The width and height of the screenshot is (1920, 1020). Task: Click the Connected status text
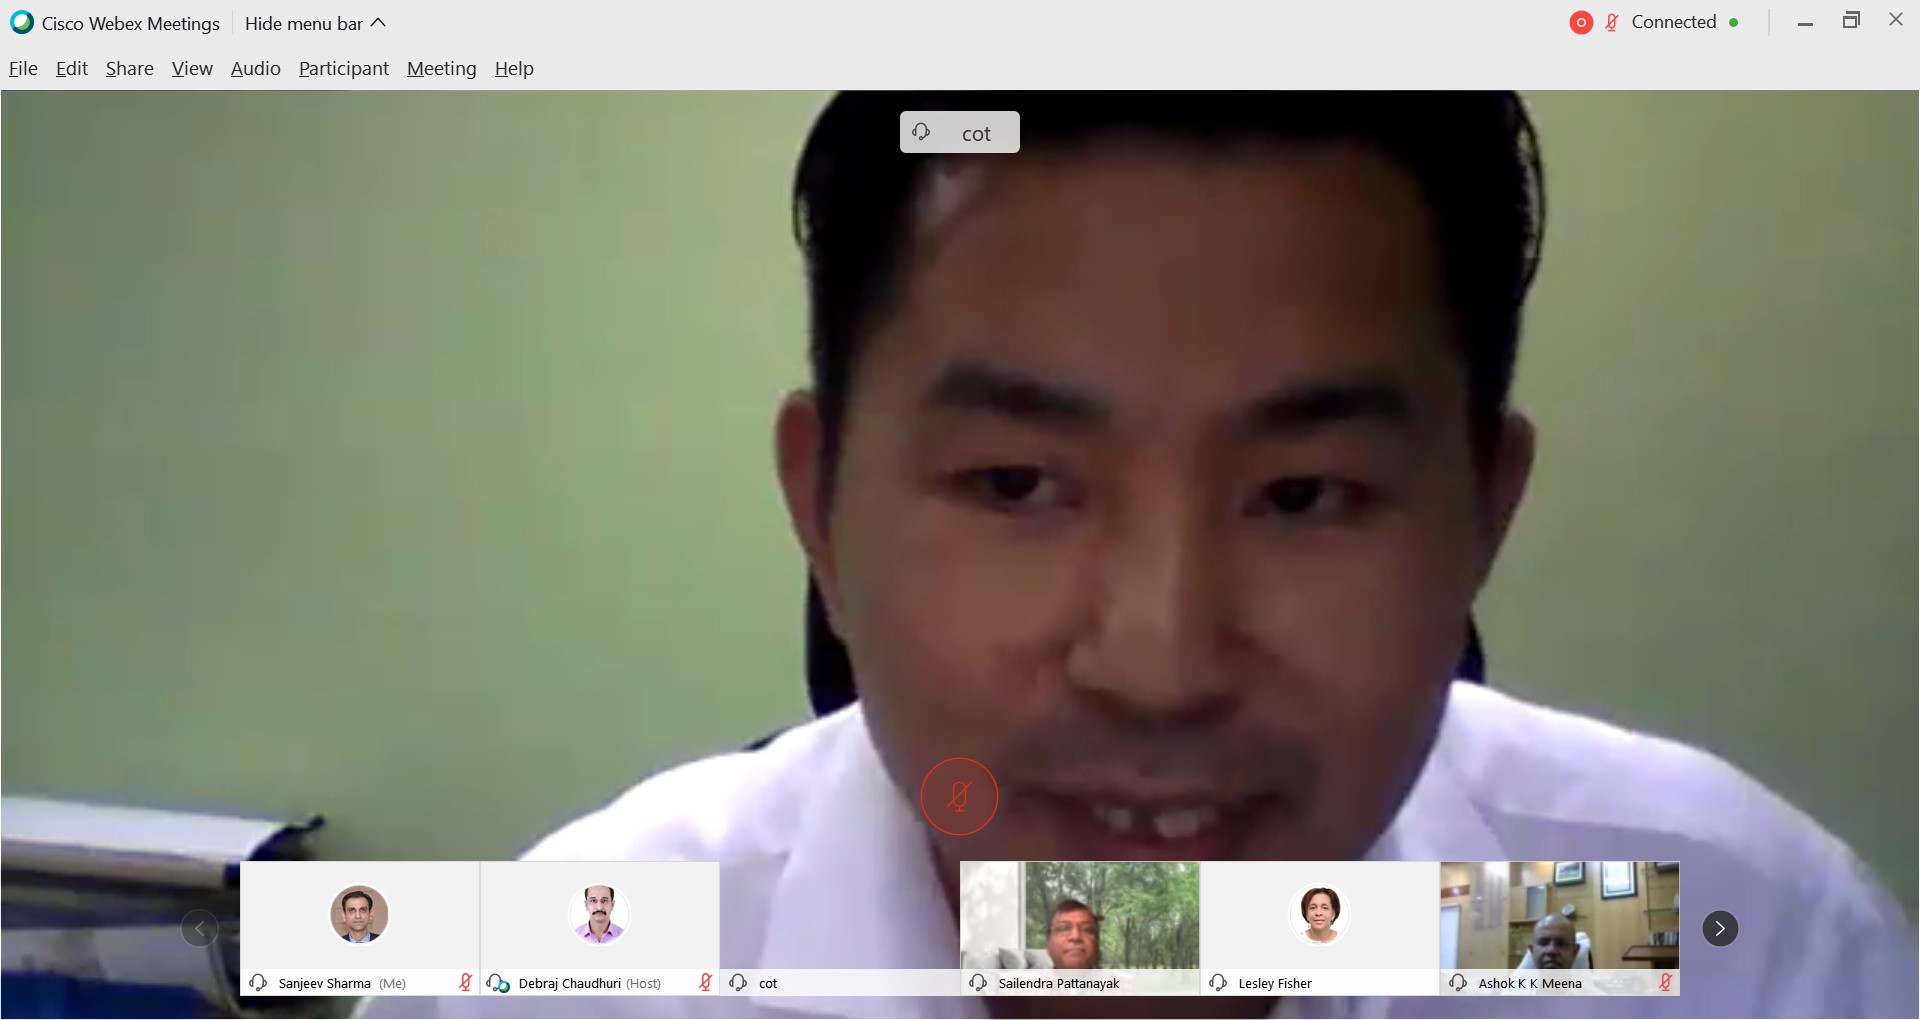click(x=1674, y=22)
